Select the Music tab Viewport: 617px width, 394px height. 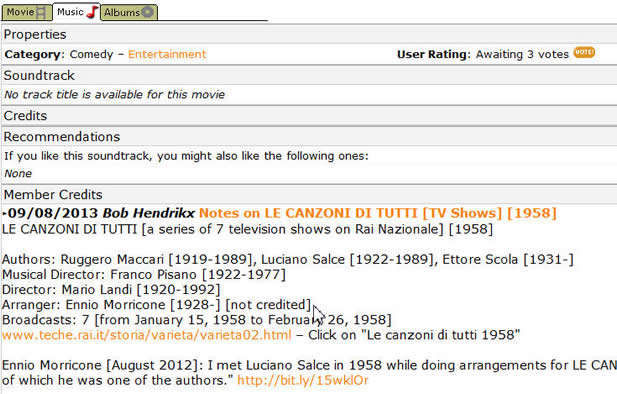[76, 12]
